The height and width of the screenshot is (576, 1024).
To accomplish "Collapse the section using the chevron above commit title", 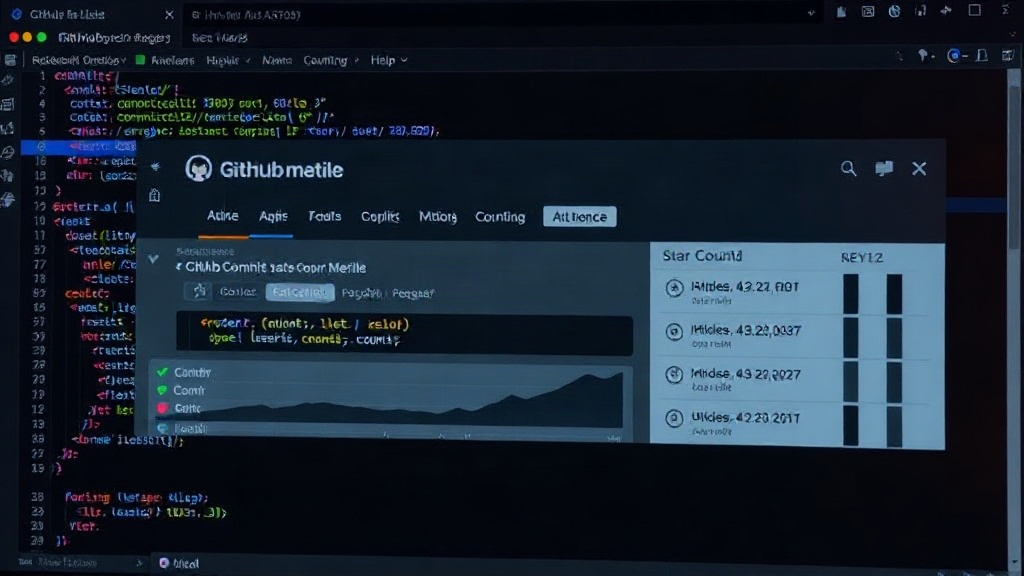I will click(153, 259).
